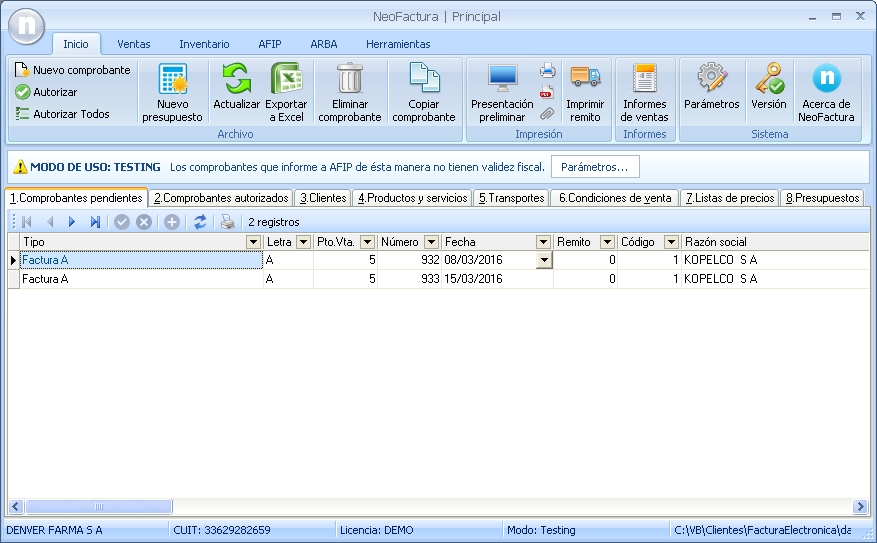877x543 pixels.
Task: Open the Tipo column filter dropdown
Action: pyautogui.click(x=253, y=242)
